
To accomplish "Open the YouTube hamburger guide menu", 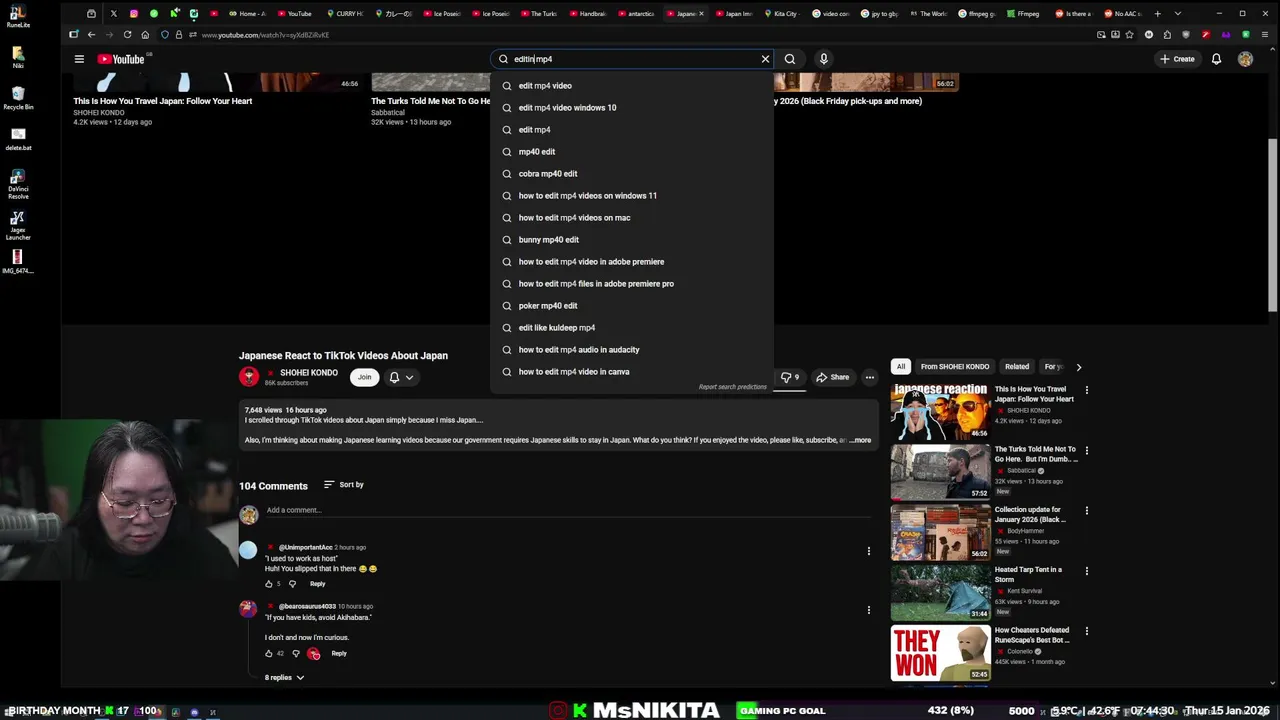I will click(x=79, y=59).
